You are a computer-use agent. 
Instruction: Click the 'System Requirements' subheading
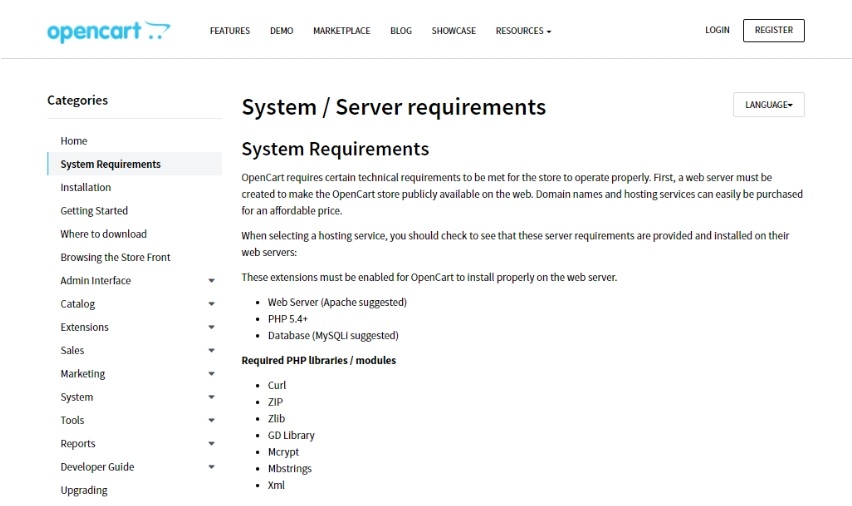[x=335, y=149]
